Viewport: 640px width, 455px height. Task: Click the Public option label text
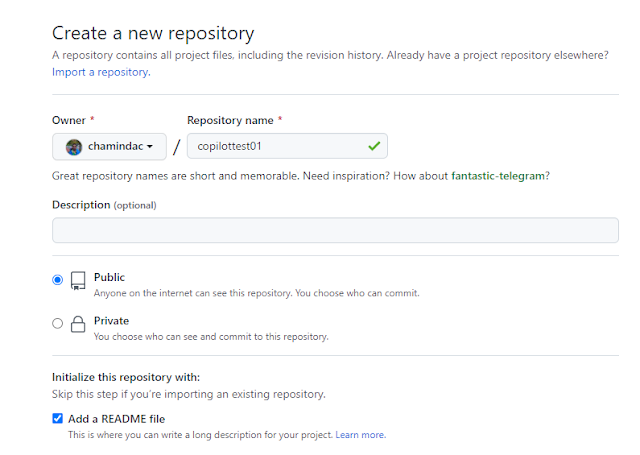tap(109, 277)
